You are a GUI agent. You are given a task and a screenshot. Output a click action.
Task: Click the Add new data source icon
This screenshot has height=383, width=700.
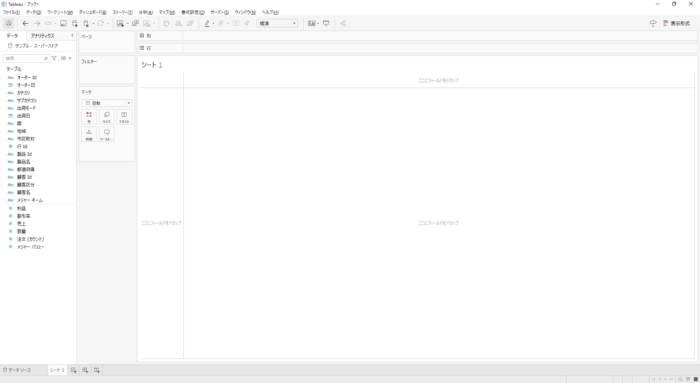click(x=75, y=23)
